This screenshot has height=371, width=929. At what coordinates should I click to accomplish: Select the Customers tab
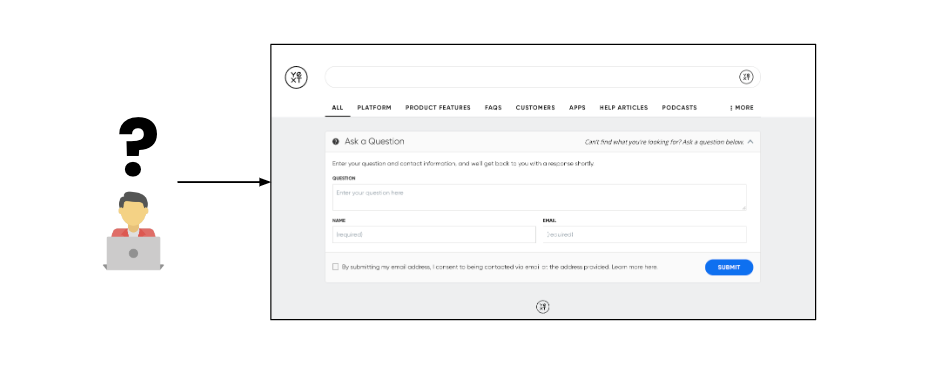pyautogui.click(x=535, y=108)
